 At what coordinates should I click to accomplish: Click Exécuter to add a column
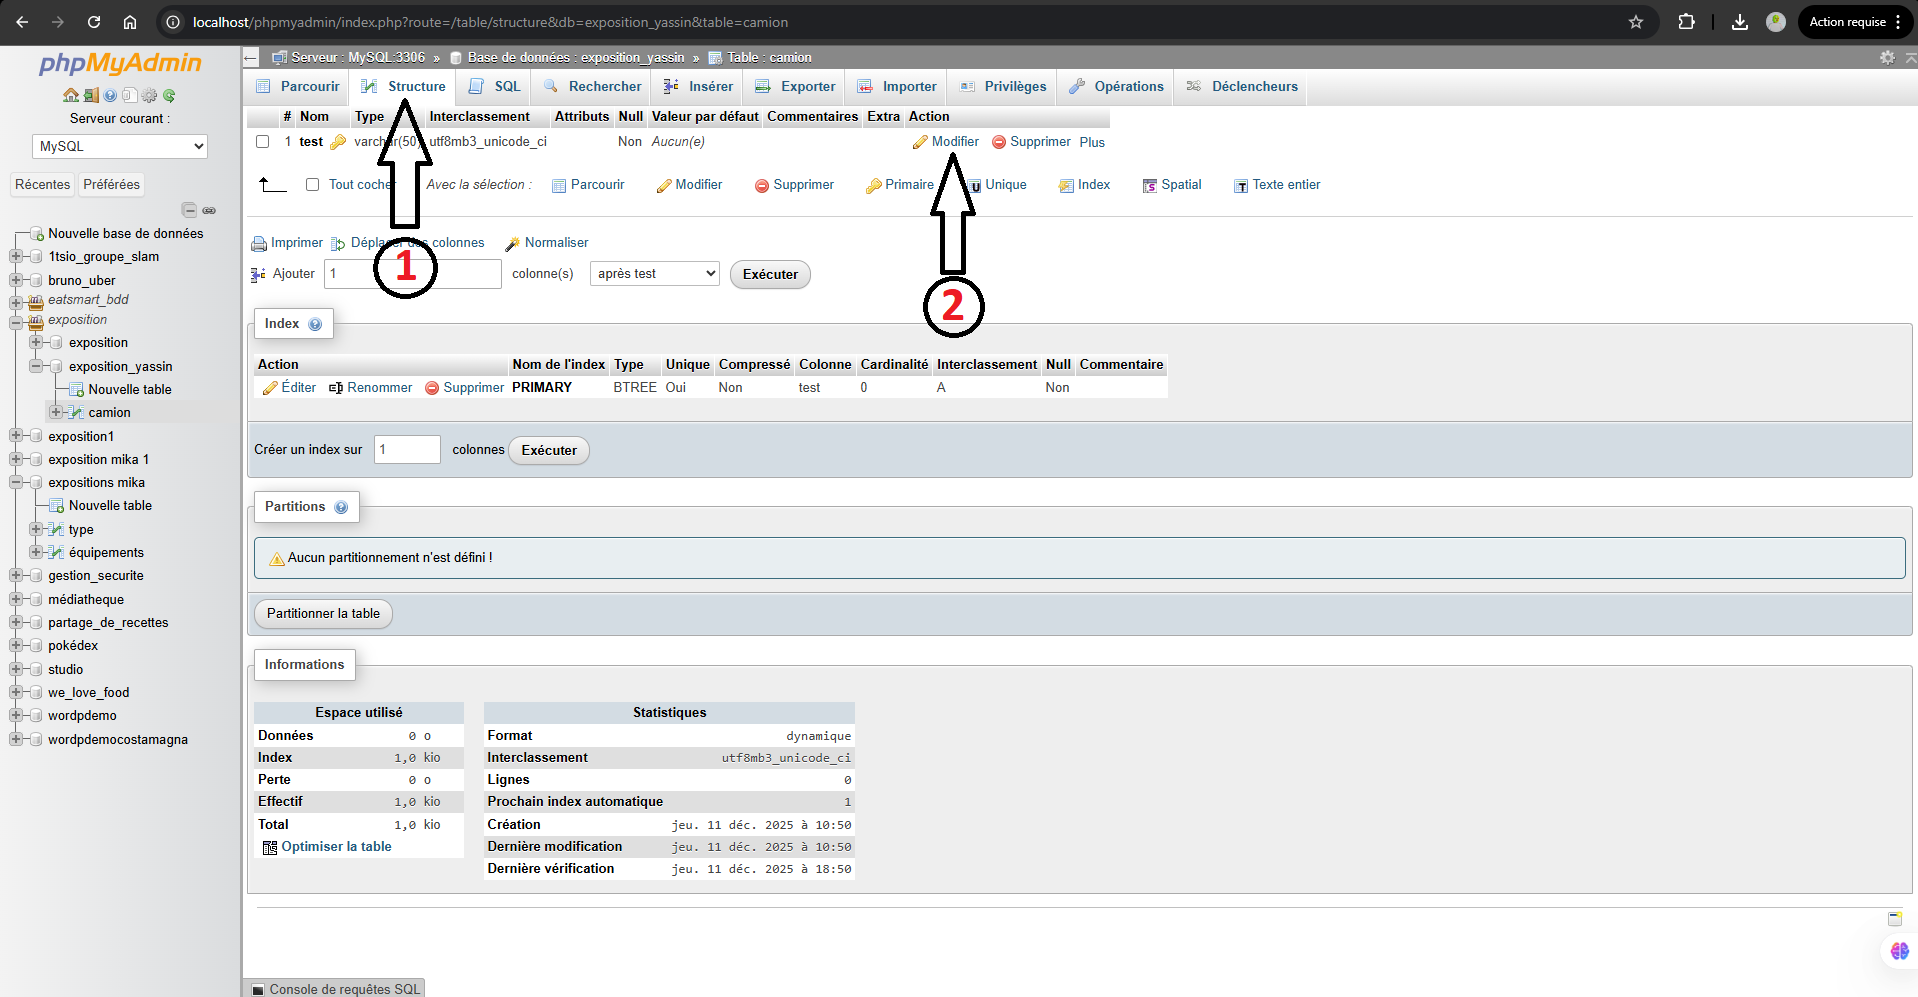pos(769,274)
